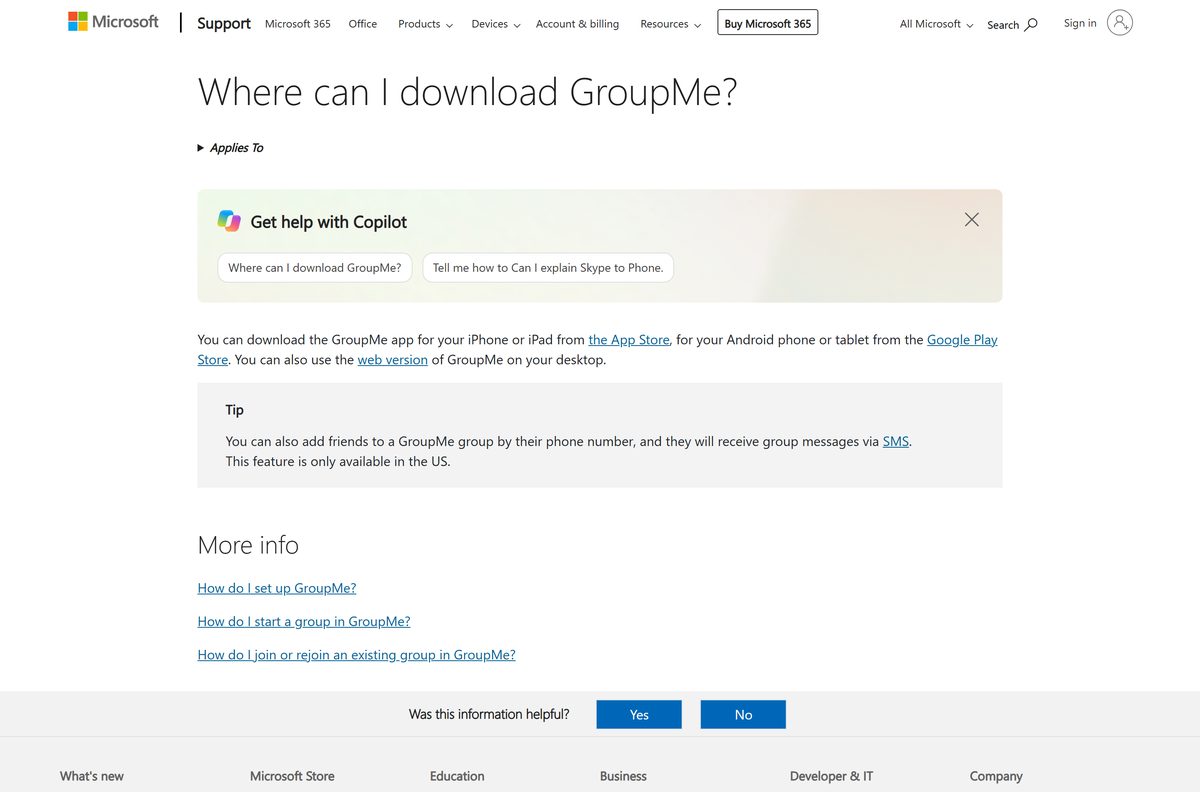Screen dimensions: 1200x792
Task: Click the What's new footer heading
Action: point(92,776)
